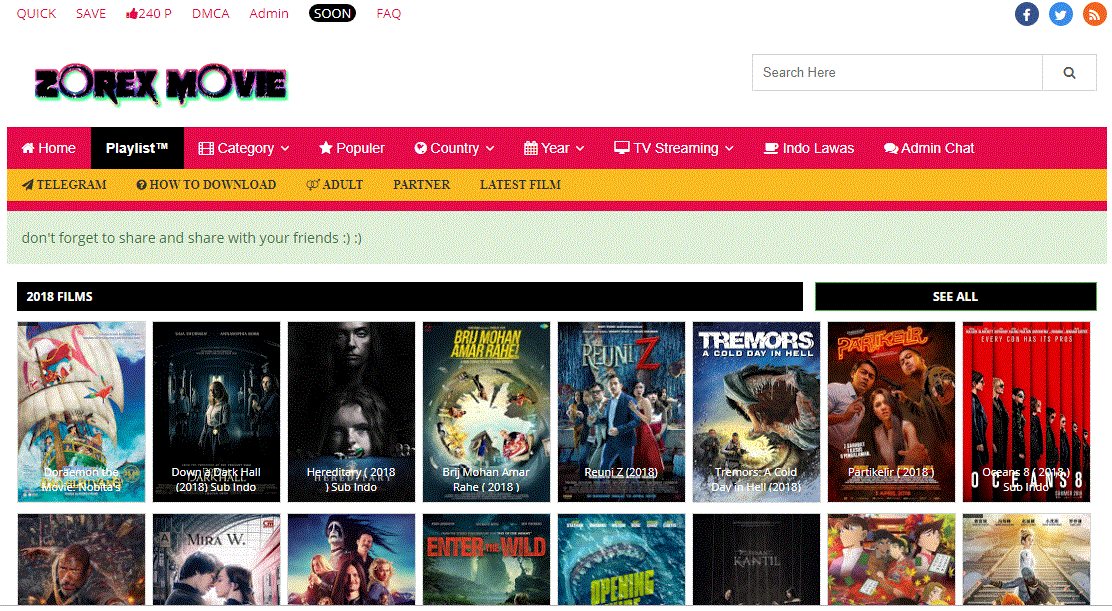Open the Twitter social icon
1112x611 pixels.
[1060, 13]
